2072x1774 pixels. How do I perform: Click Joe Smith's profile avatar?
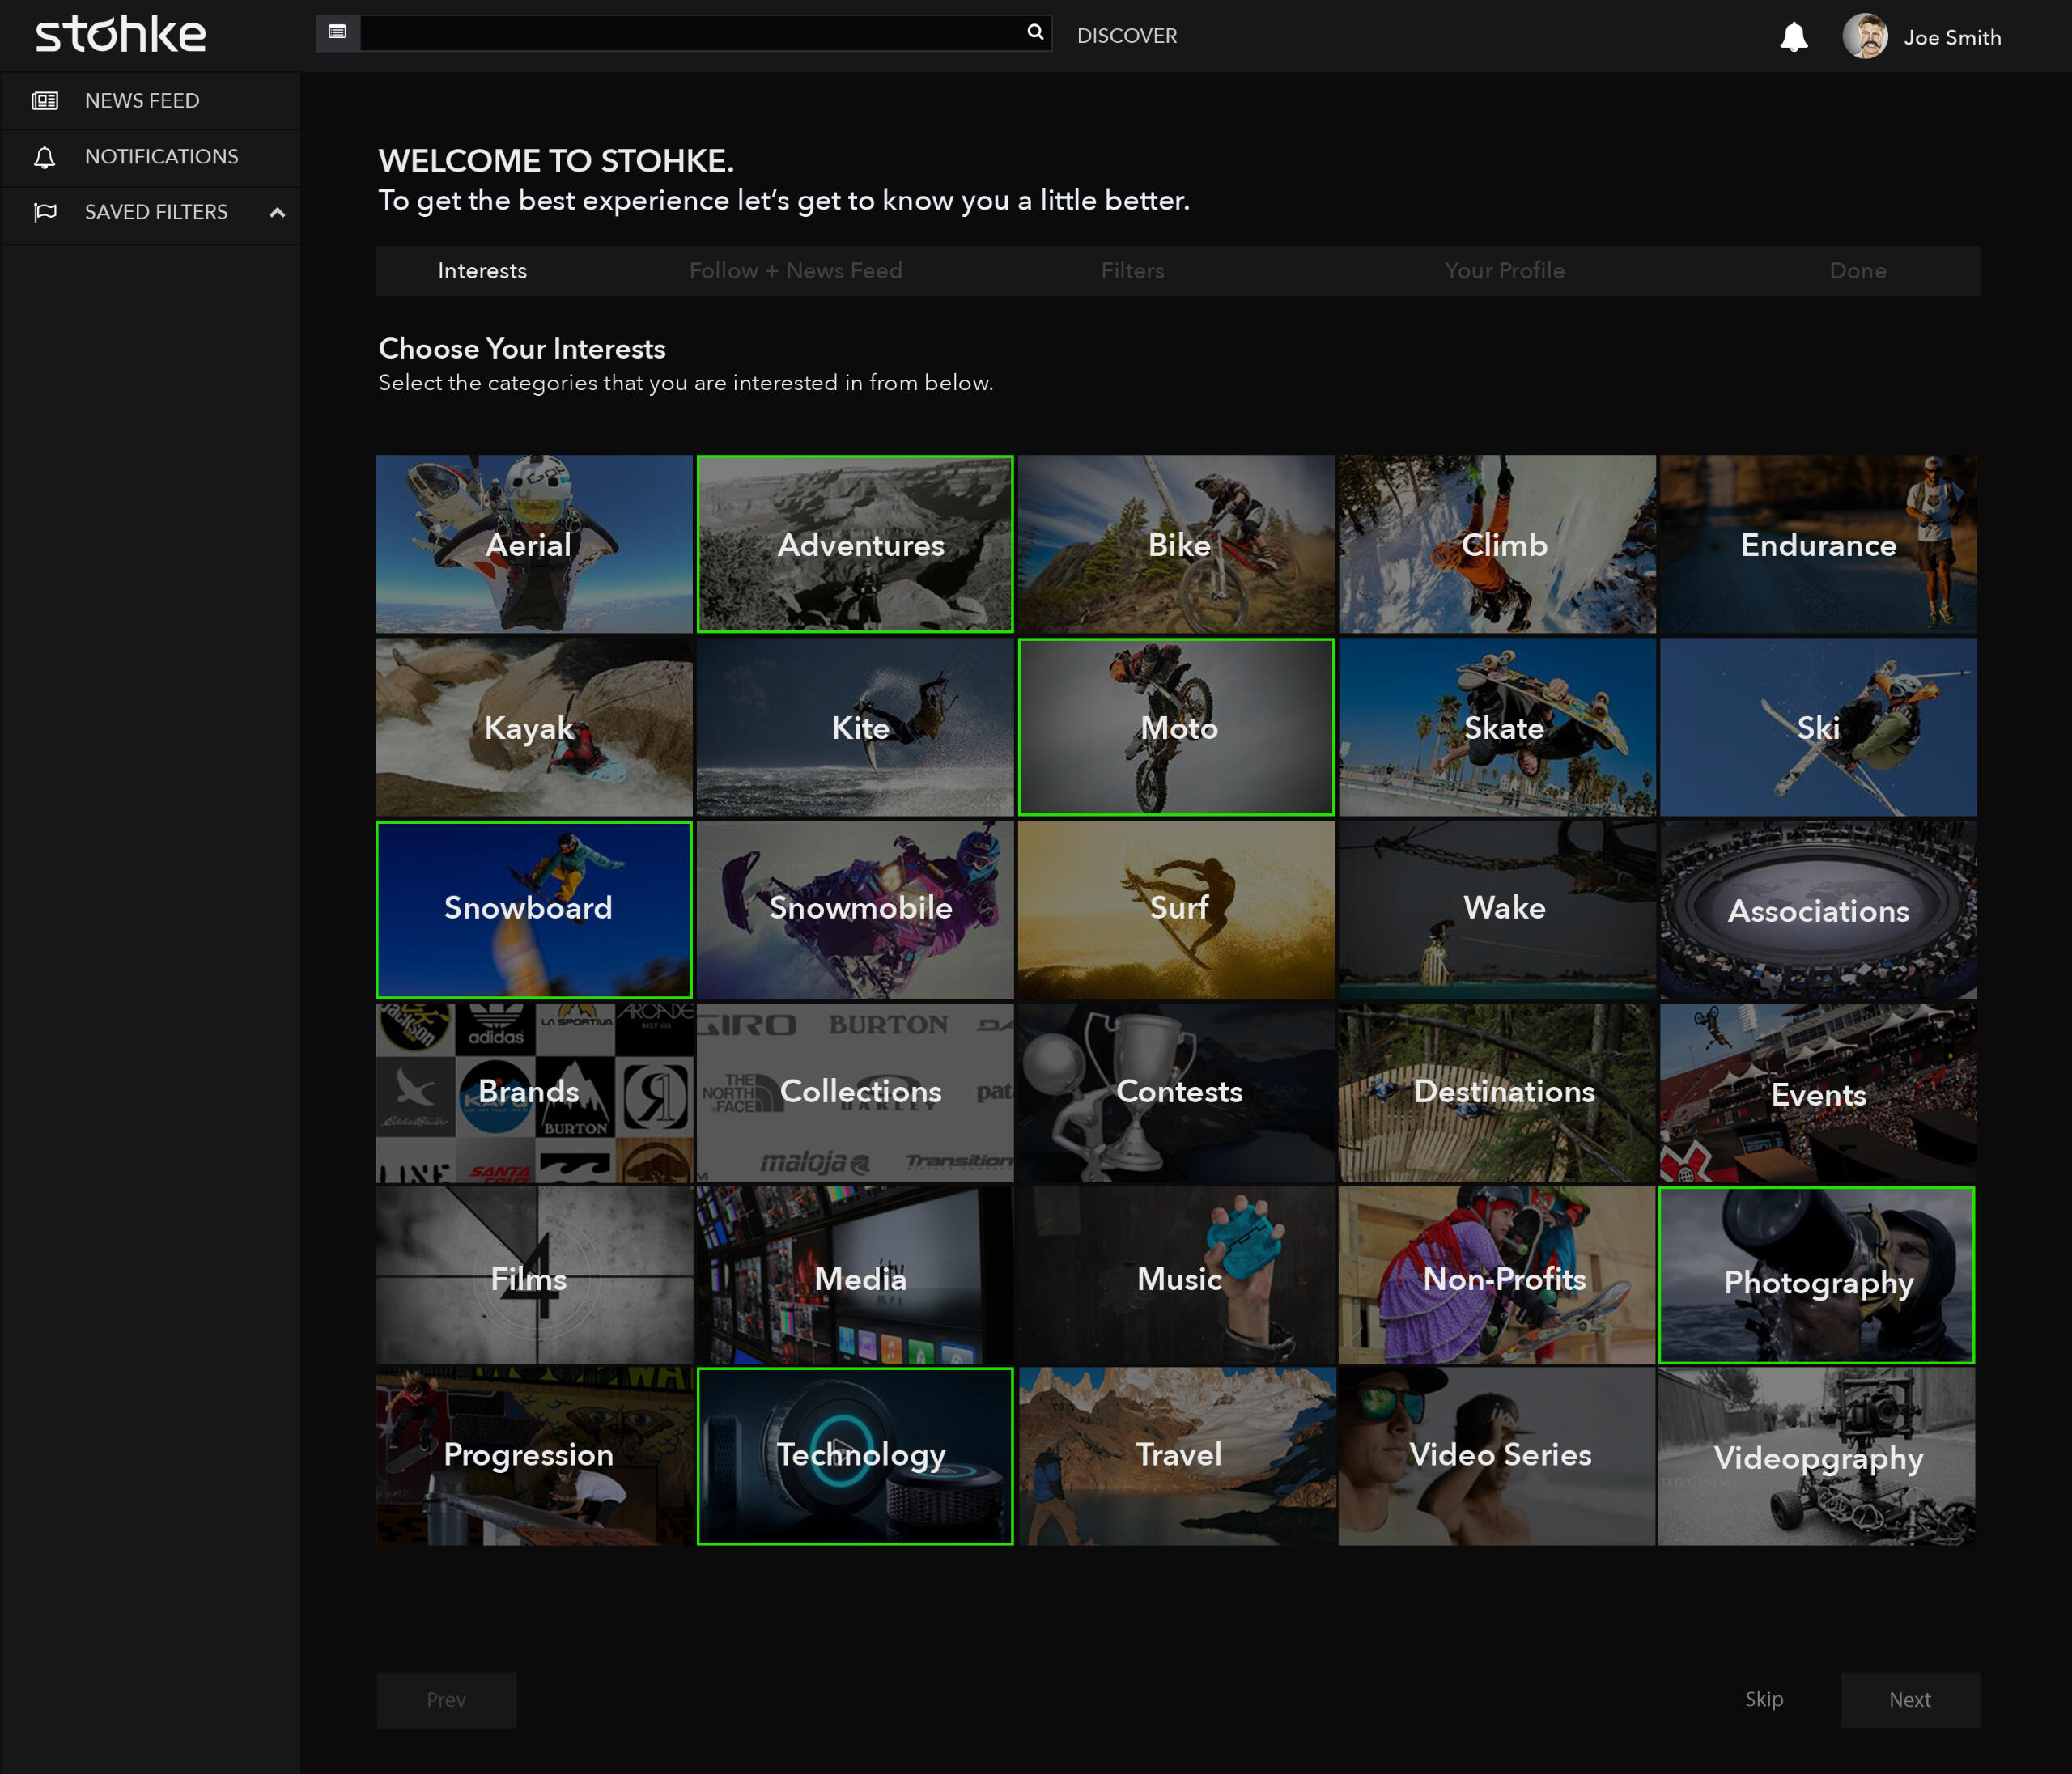(x=1864, y=37)
